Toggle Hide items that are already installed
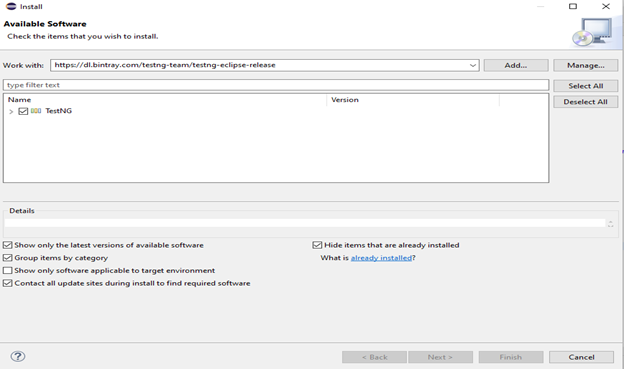 pyautogui.click(x=317, y=245)
